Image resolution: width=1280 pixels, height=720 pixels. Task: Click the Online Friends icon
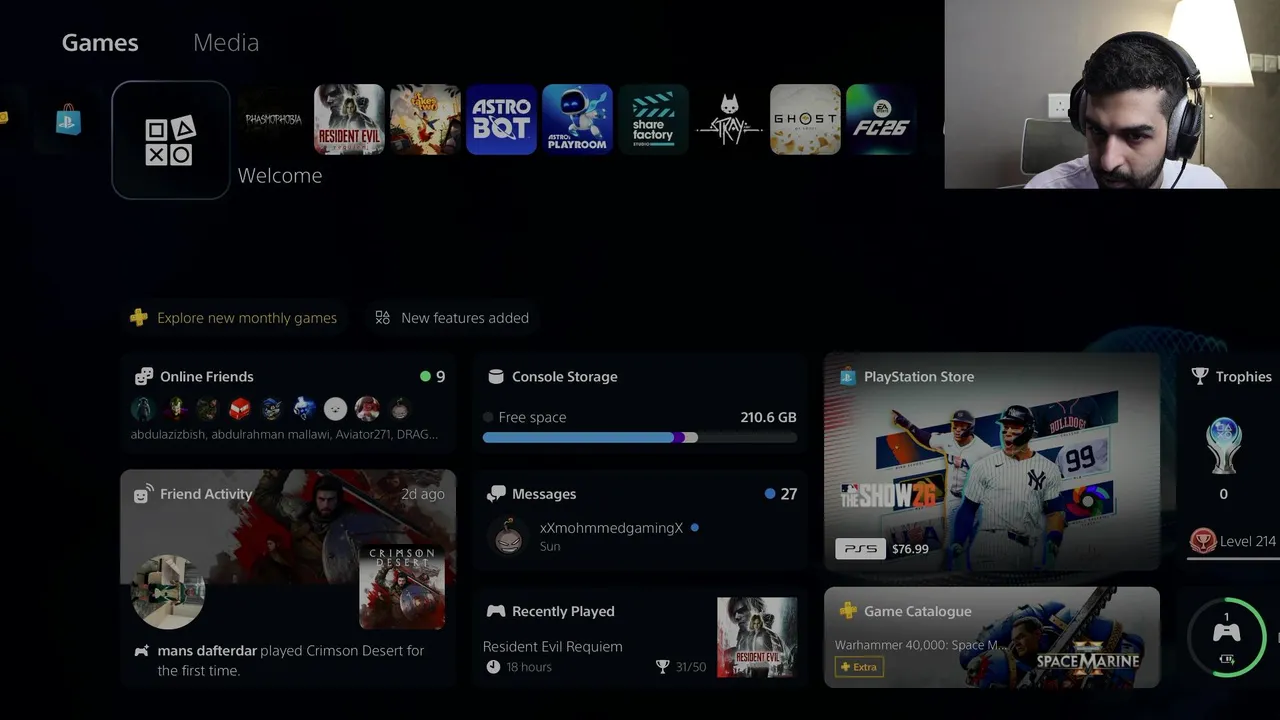pos(144,377)
